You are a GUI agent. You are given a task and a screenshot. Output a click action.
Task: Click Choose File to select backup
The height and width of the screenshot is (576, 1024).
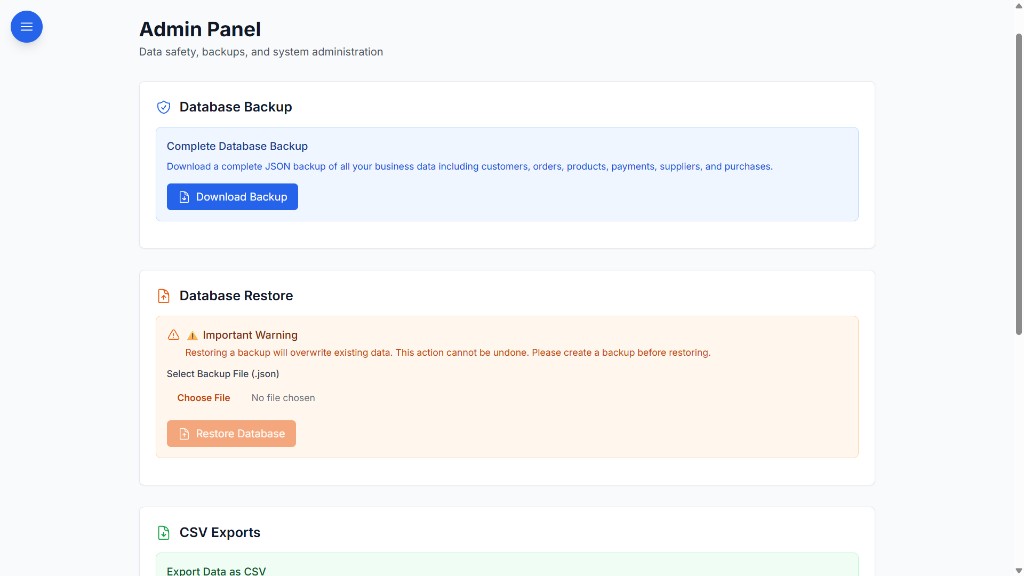(x=204, y=398)
